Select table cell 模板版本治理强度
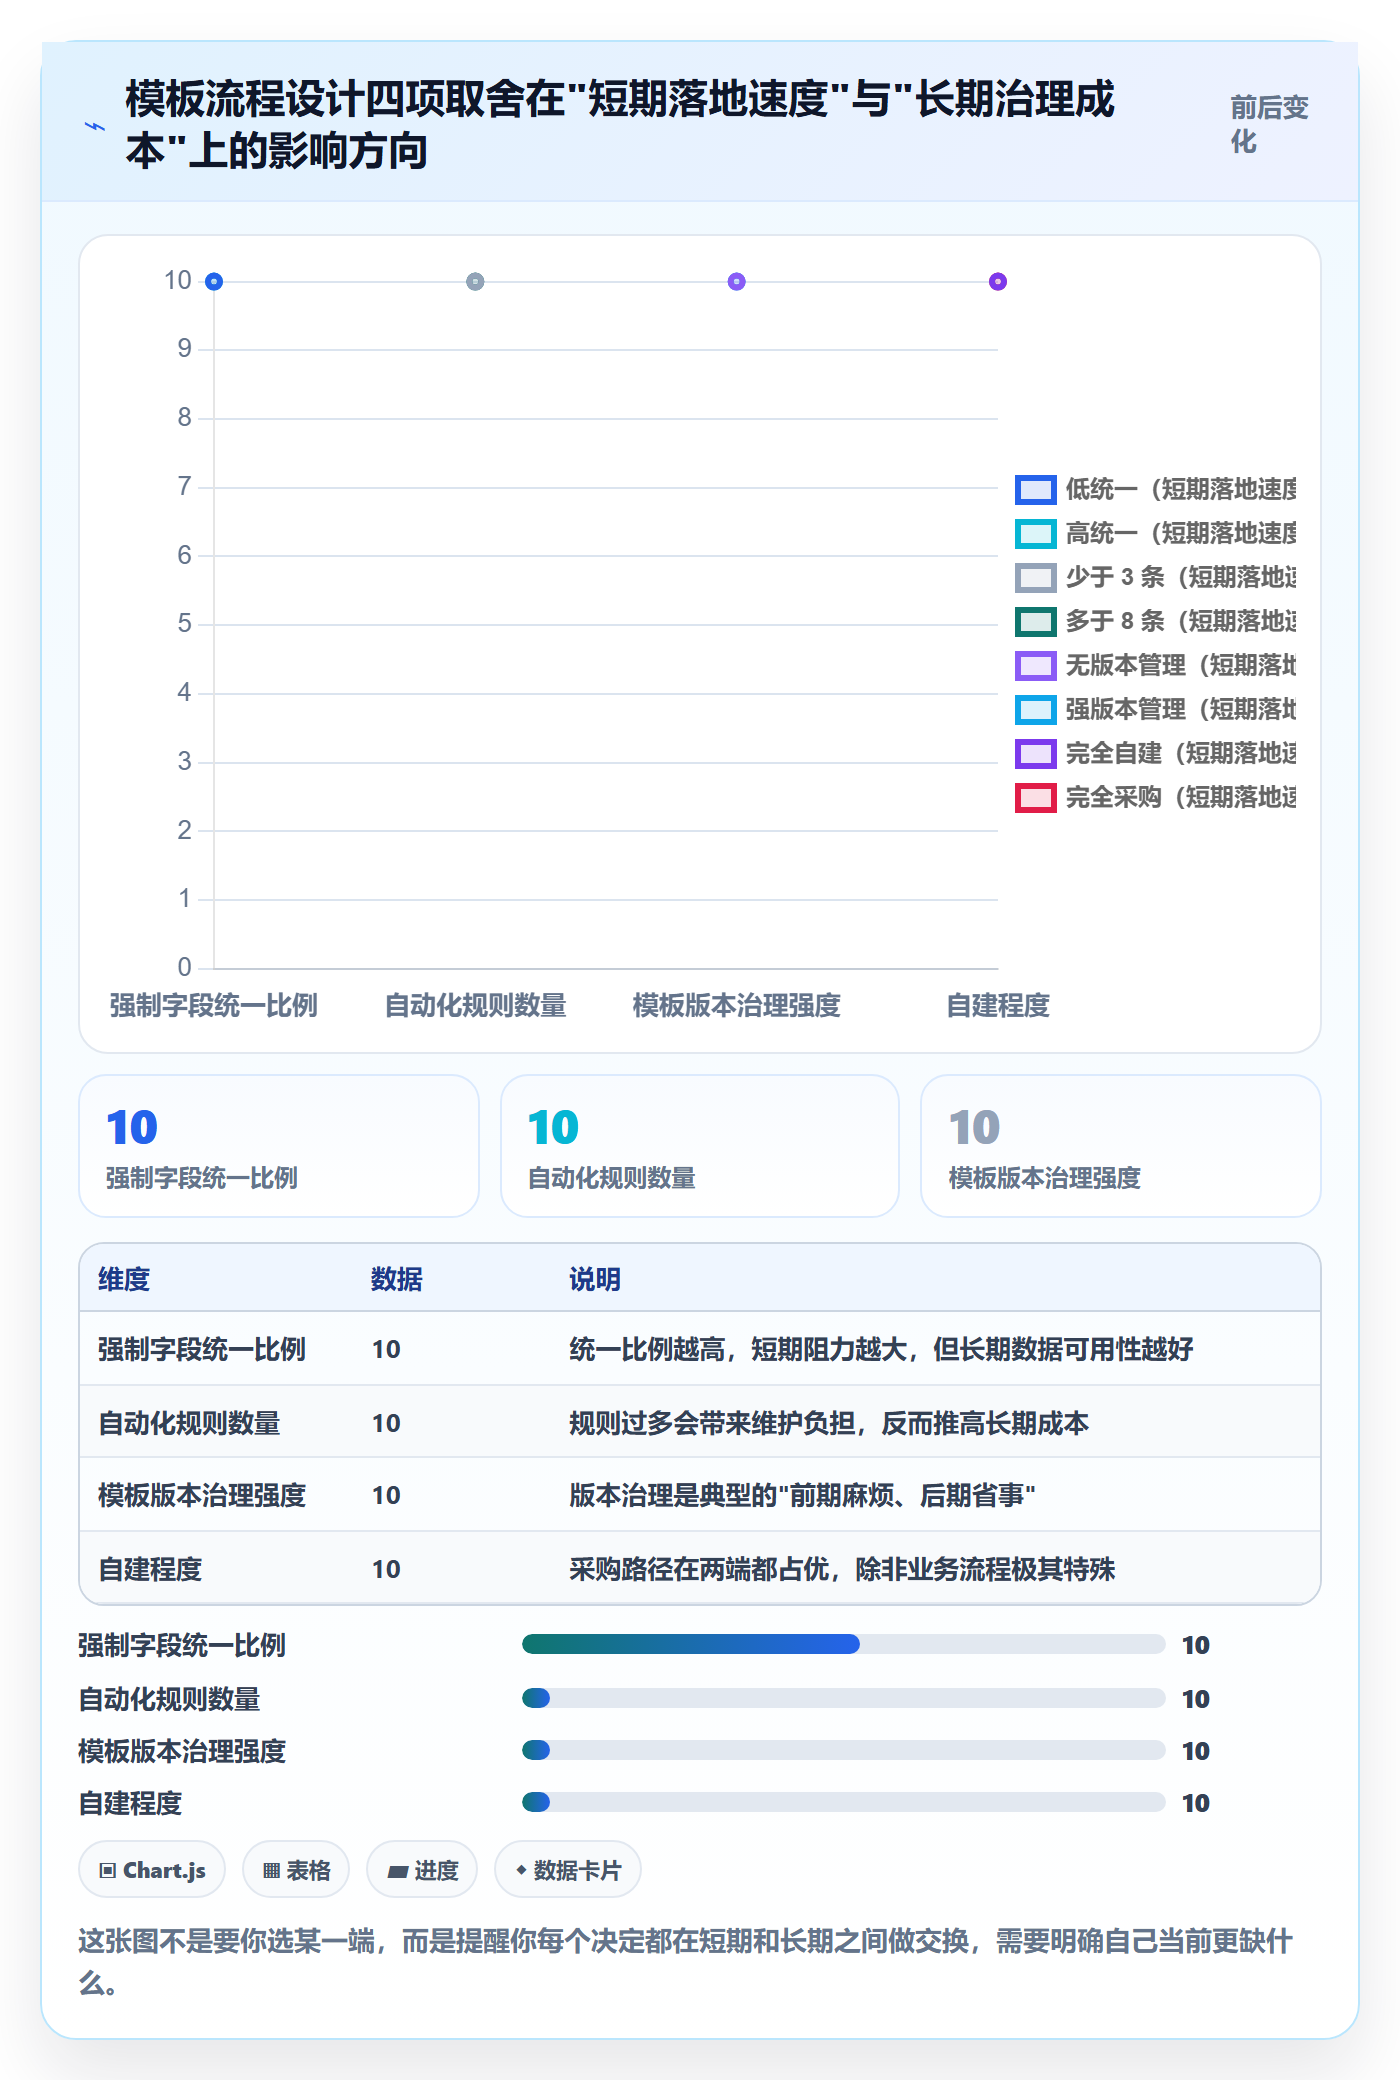 click(x=202, y=1495)
